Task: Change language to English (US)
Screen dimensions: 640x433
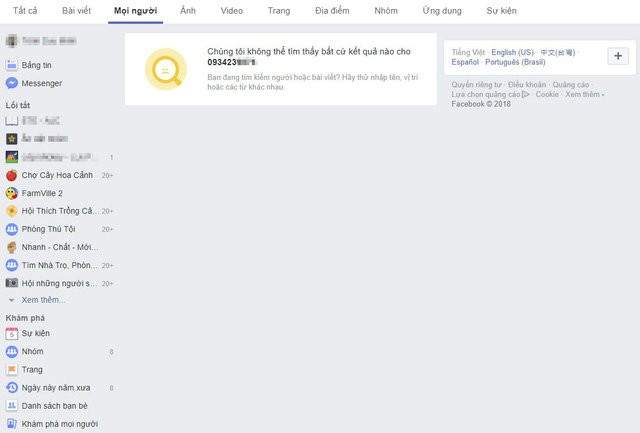Action: pyautogui.click(x=512, y=51)
